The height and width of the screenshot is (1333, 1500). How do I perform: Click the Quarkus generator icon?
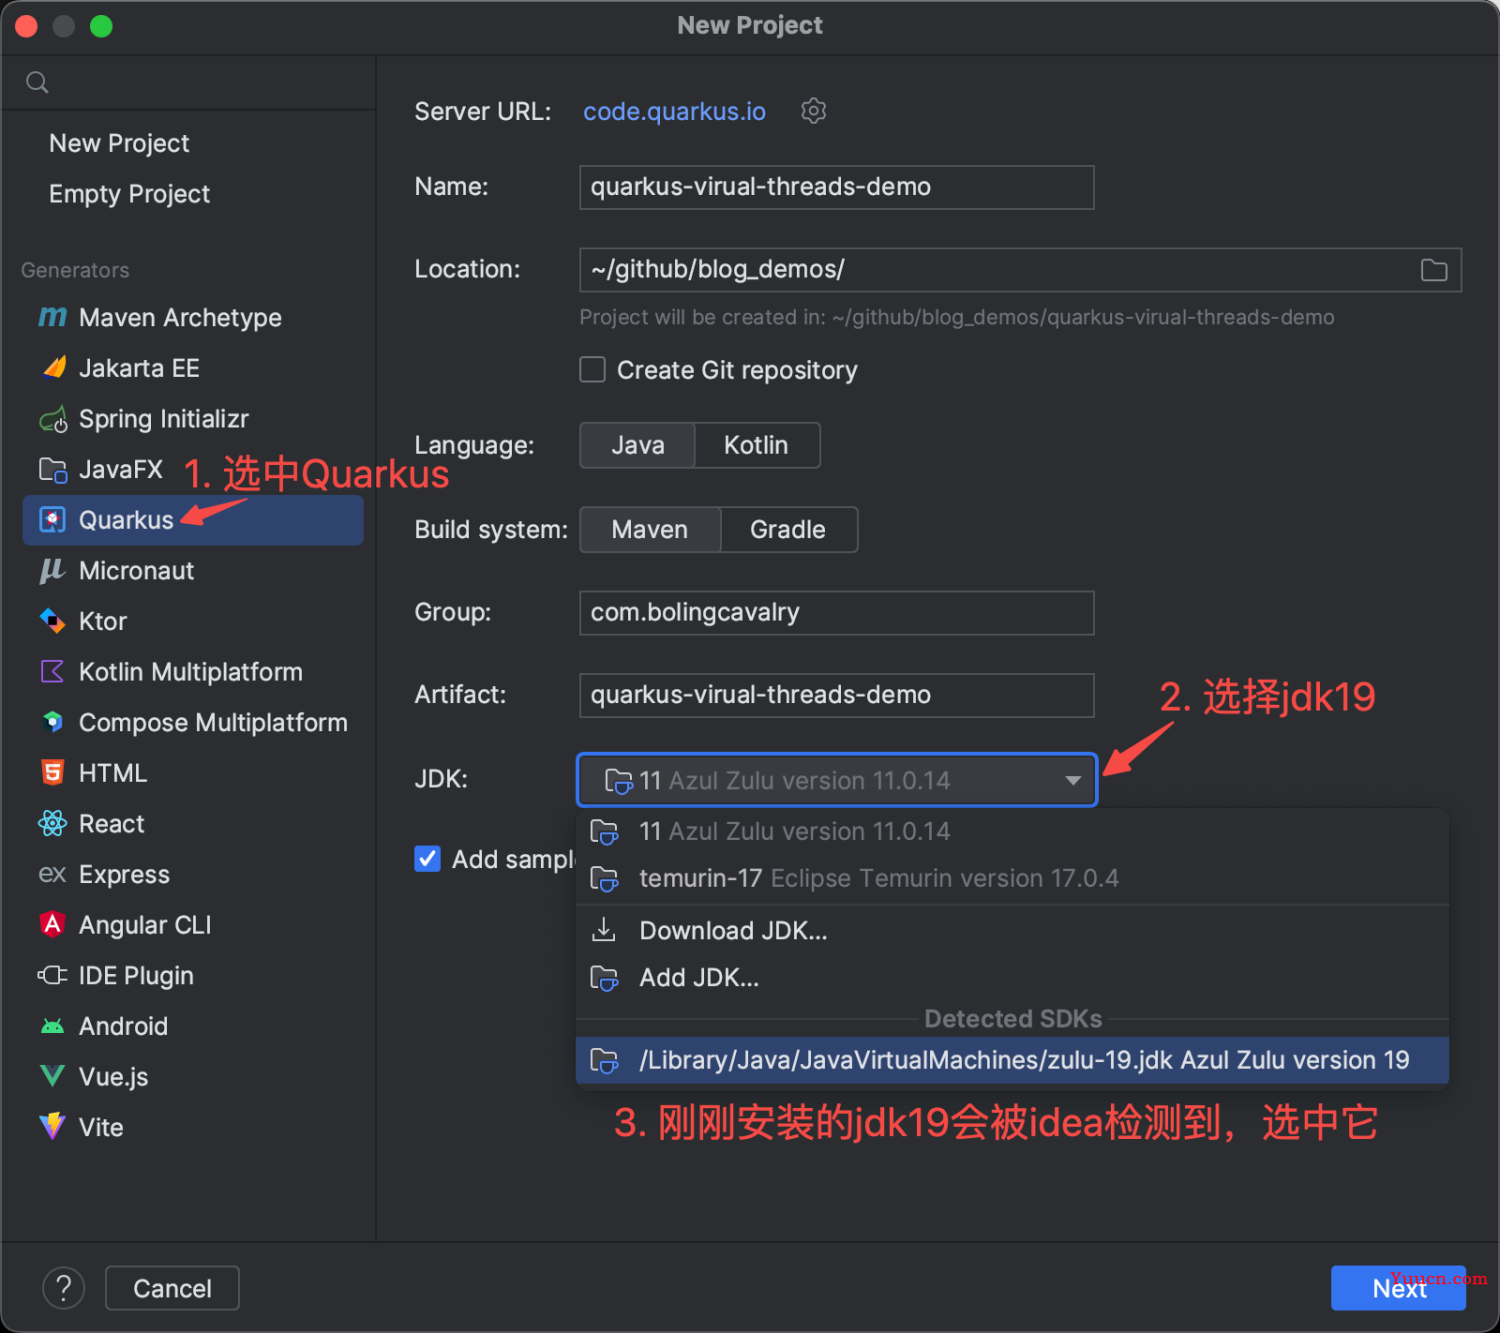tap(52, 520)
